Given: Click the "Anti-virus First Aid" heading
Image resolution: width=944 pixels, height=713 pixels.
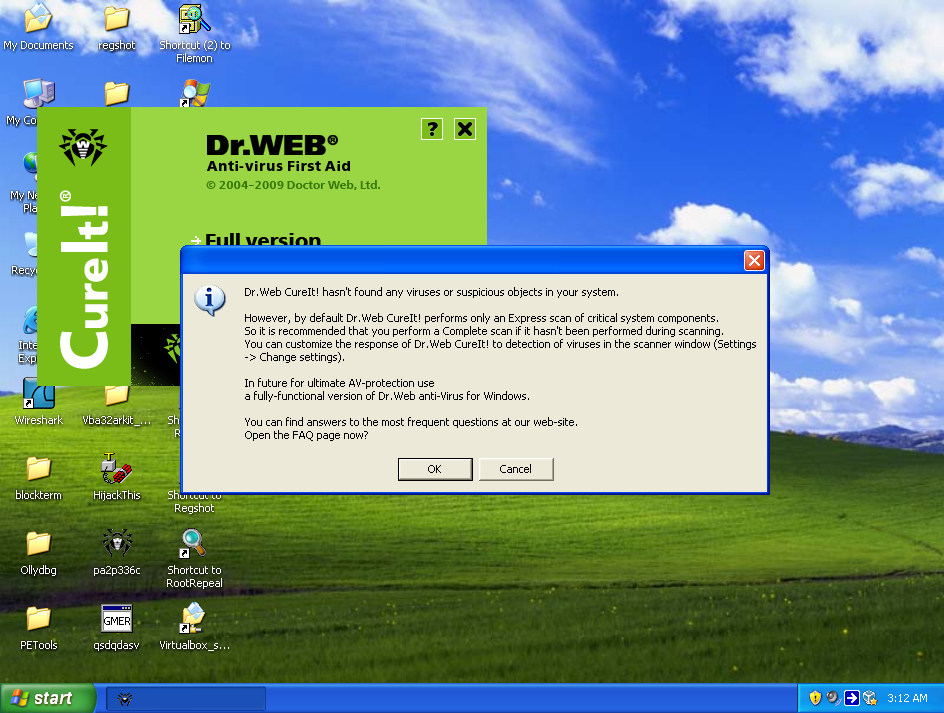Looking at the screenshot, I should point(278,166).
